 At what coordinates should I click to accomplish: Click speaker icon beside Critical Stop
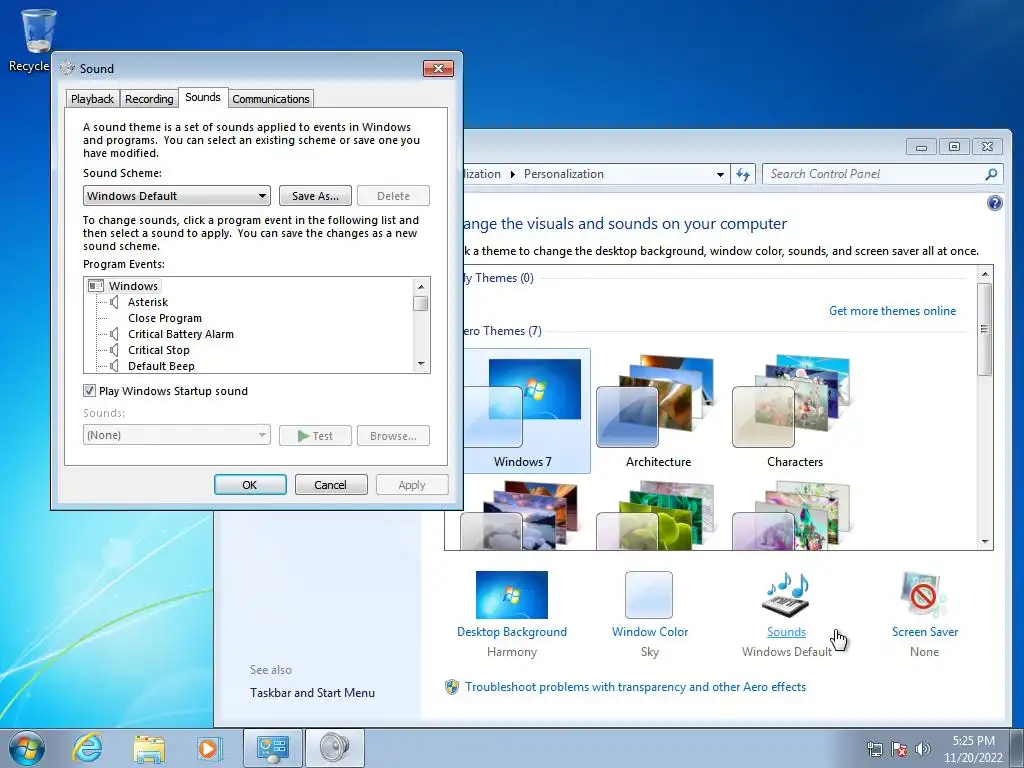click(114, 350)
